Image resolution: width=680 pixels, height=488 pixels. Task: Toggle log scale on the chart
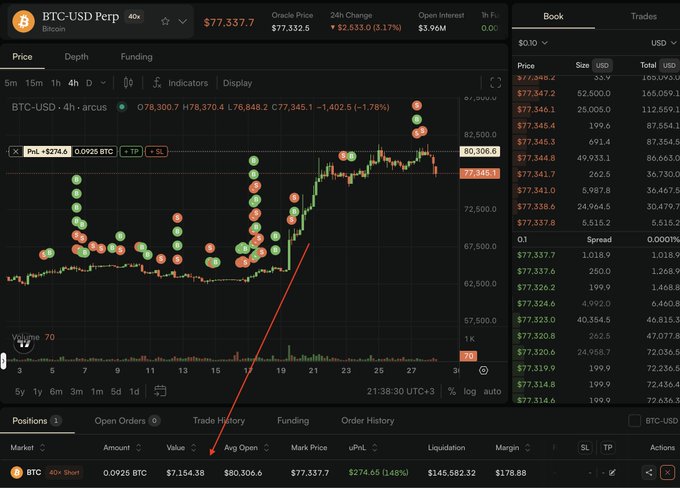[469, 391]
